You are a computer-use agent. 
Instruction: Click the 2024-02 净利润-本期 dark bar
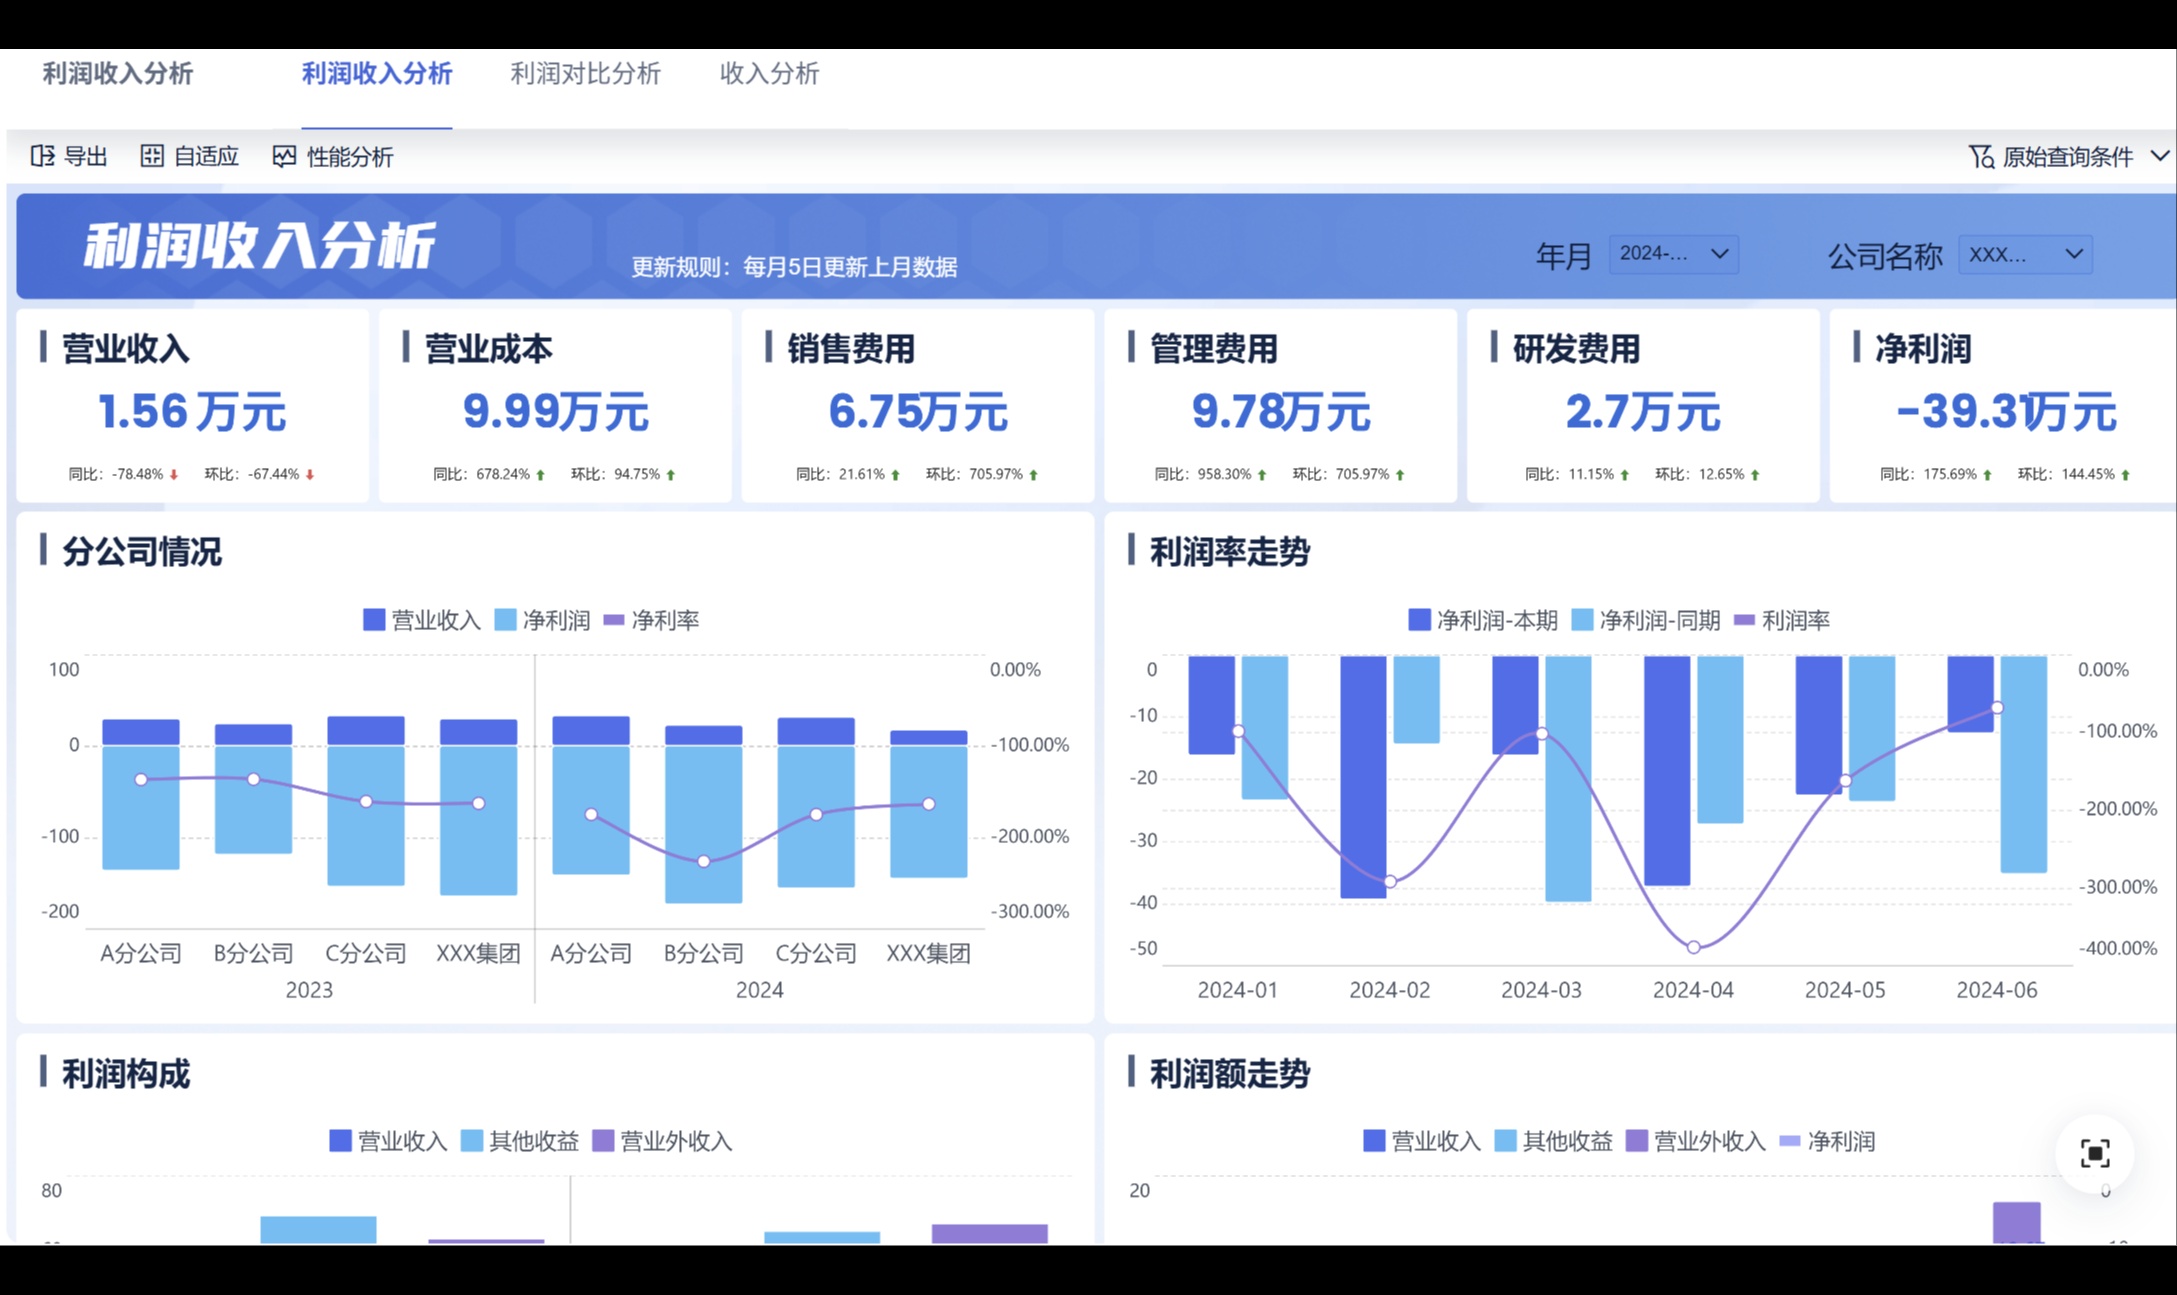[x=1363, y=777]
